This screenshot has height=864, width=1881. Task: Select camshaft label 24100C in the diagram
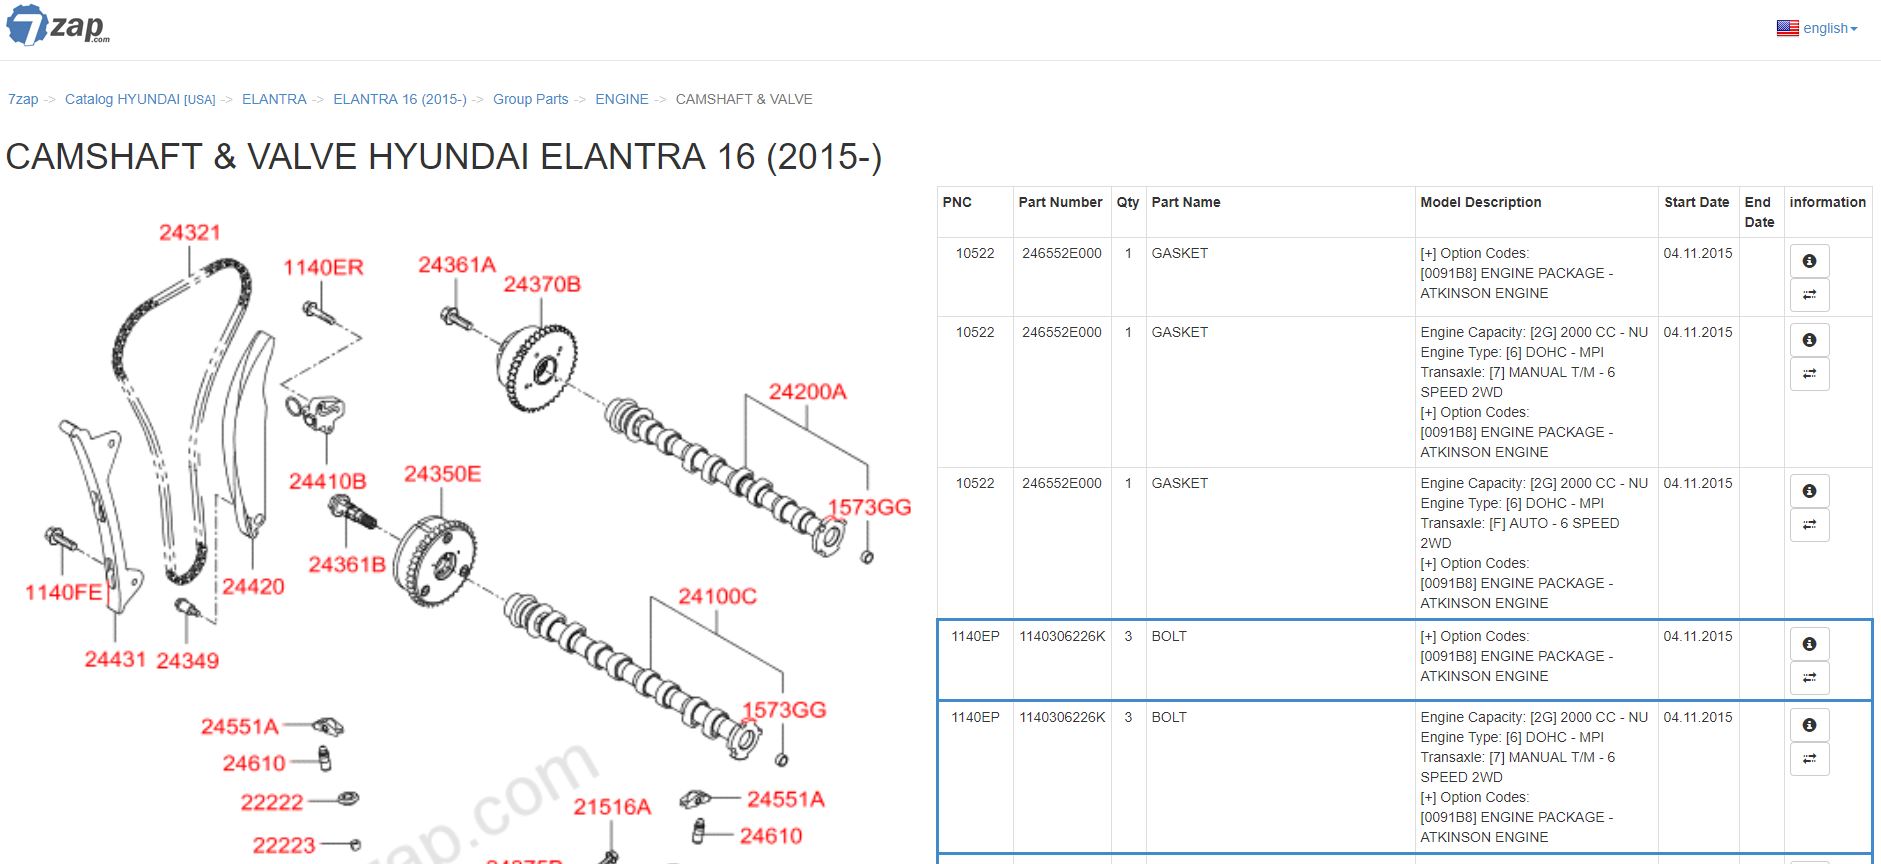coord(718,596)
